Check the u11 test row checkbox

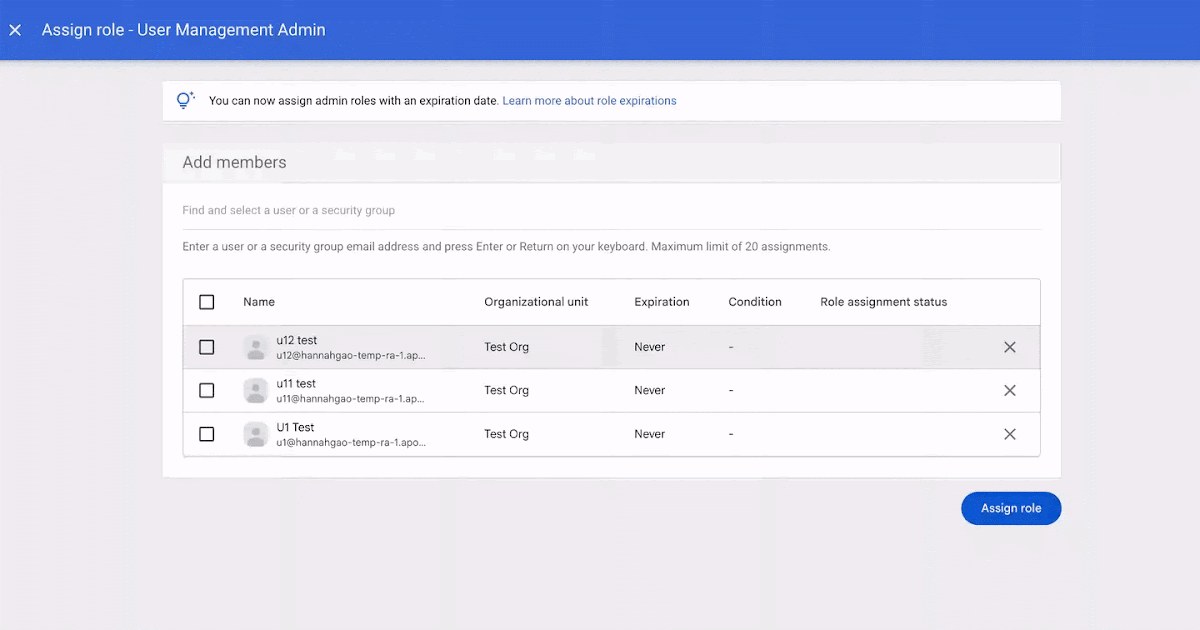tap(207, 390)
